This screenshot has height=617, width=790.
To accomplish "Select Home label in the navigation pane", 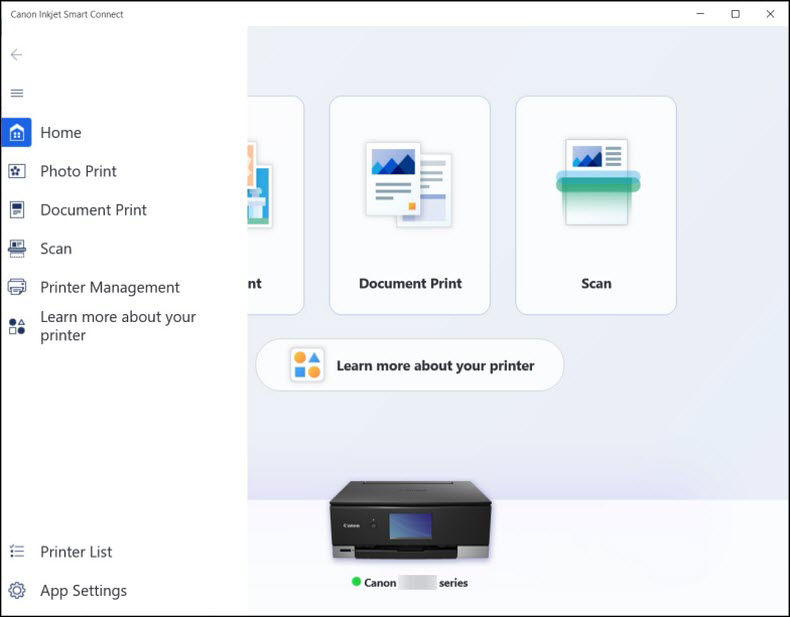I will (60, 132).
